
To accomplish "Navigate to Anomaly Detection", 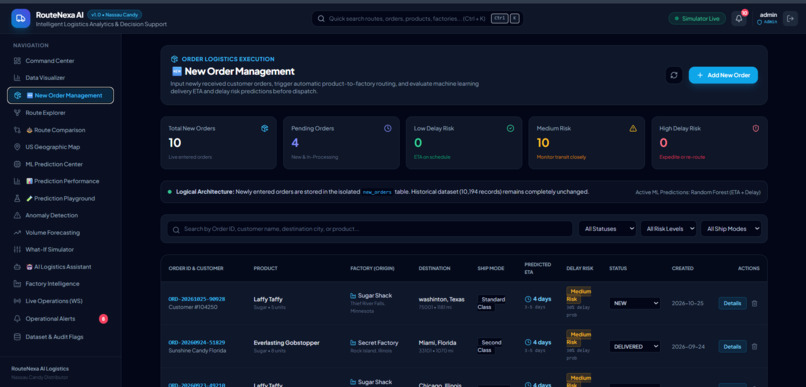I will (x=61, y=215).
